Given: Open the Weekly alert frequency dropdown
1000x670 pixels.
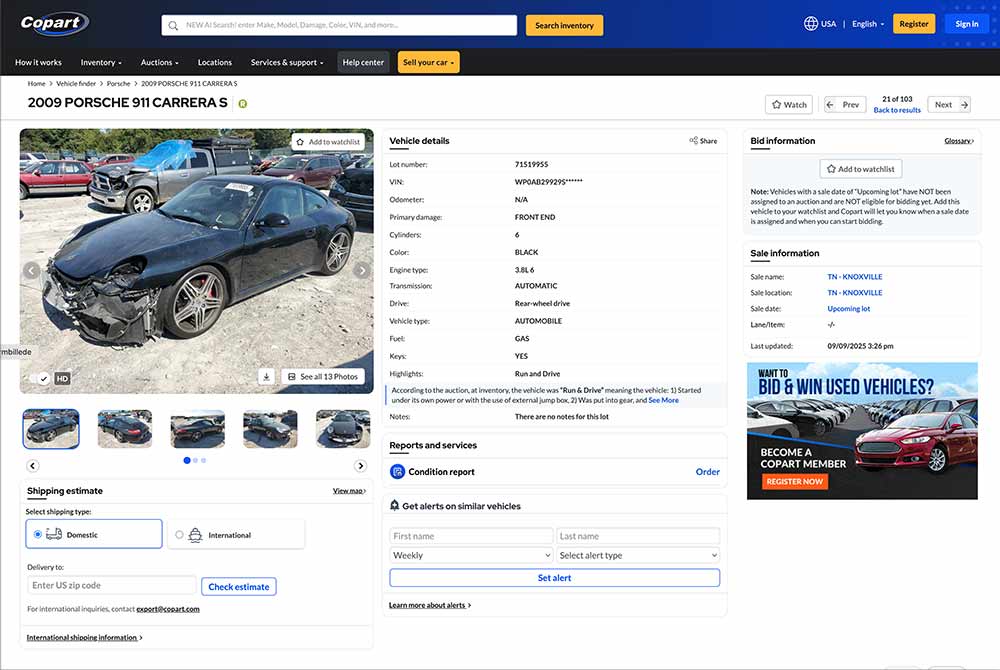Looking at the screenshot, I should pos(470,555).
